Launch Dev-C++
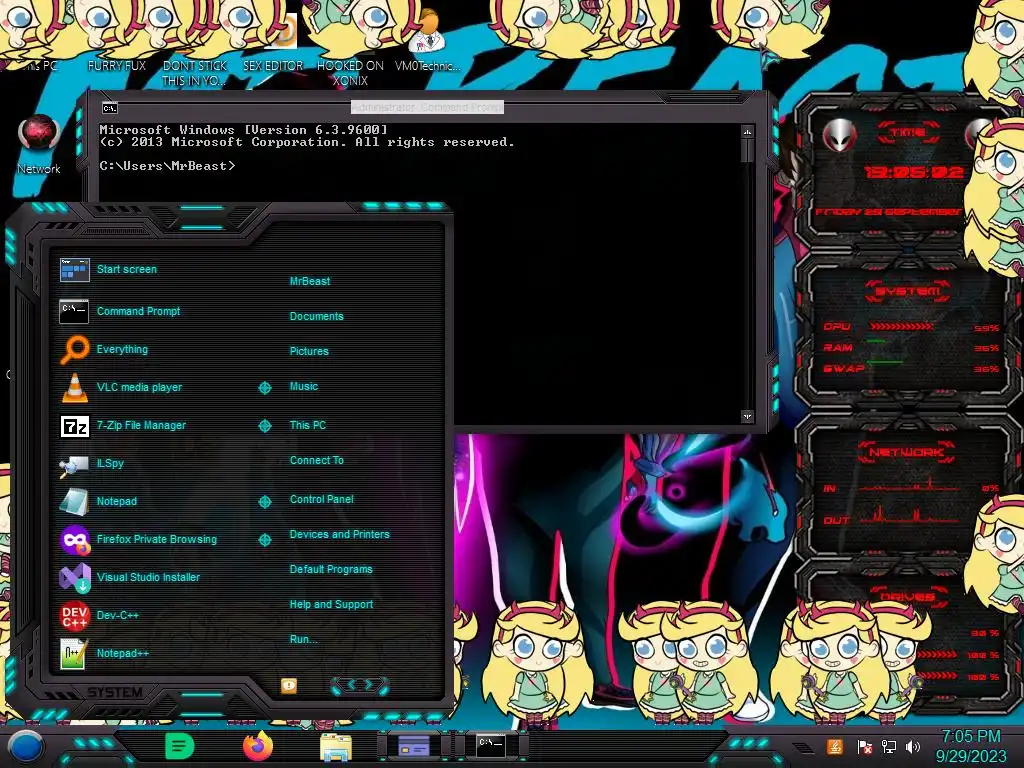 pyautogui.click(x=99, y=615)
